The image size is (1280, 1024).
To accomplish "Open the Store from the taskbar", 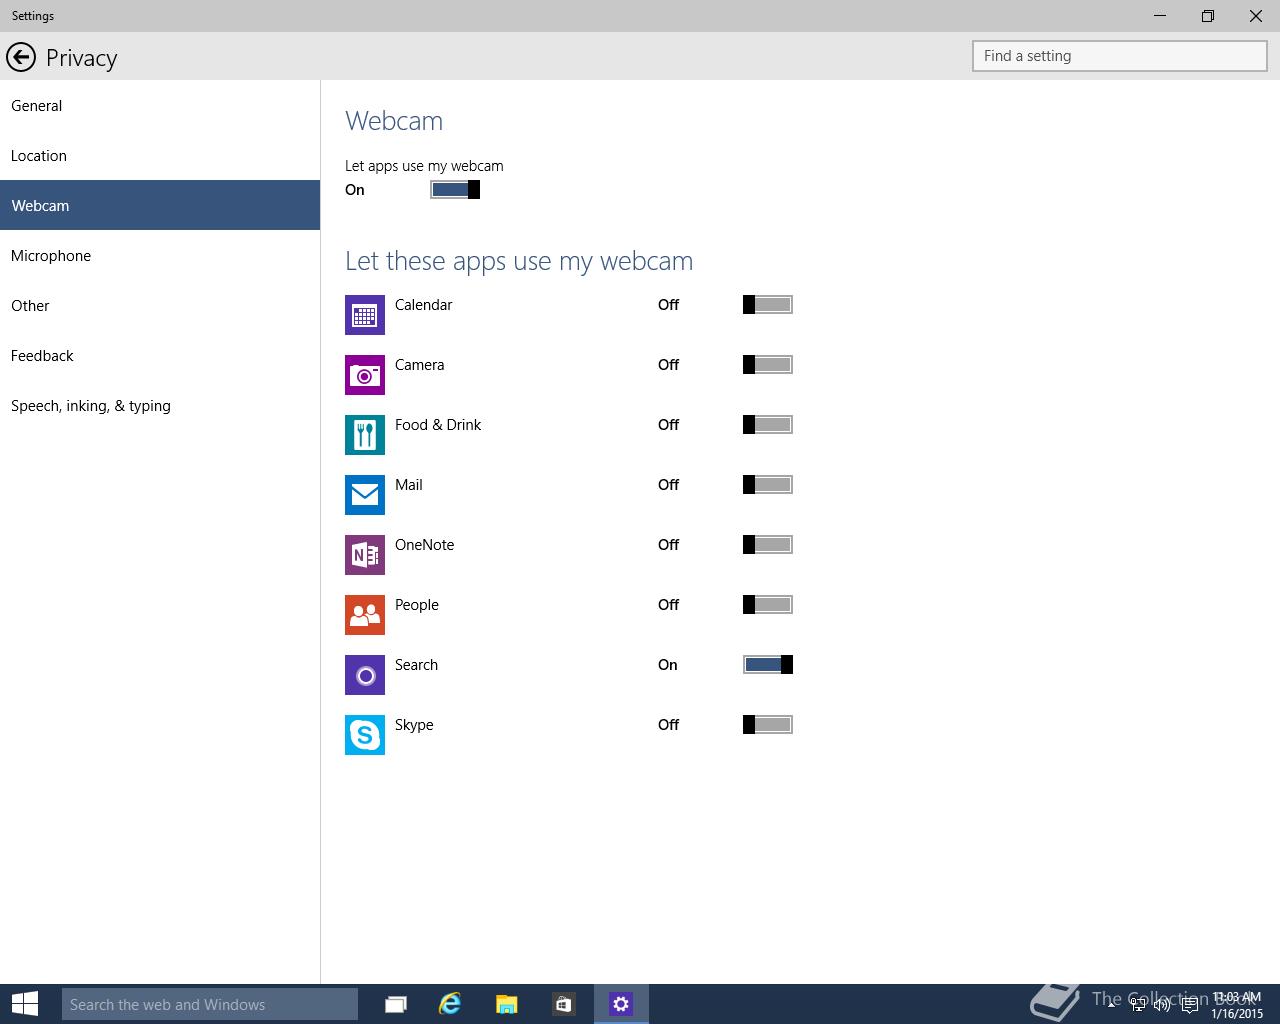I will coord(563,1004).
